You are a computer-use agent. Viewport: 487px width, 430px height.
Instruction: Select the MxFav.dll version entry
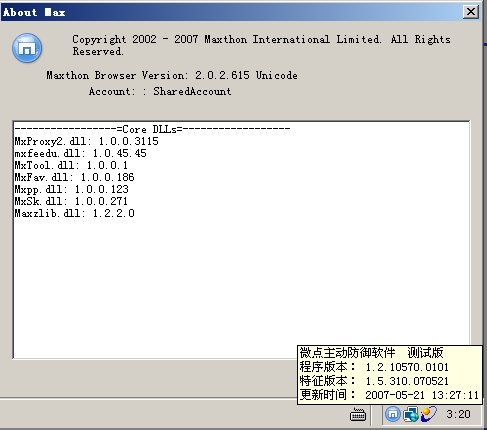pos(74,177)
